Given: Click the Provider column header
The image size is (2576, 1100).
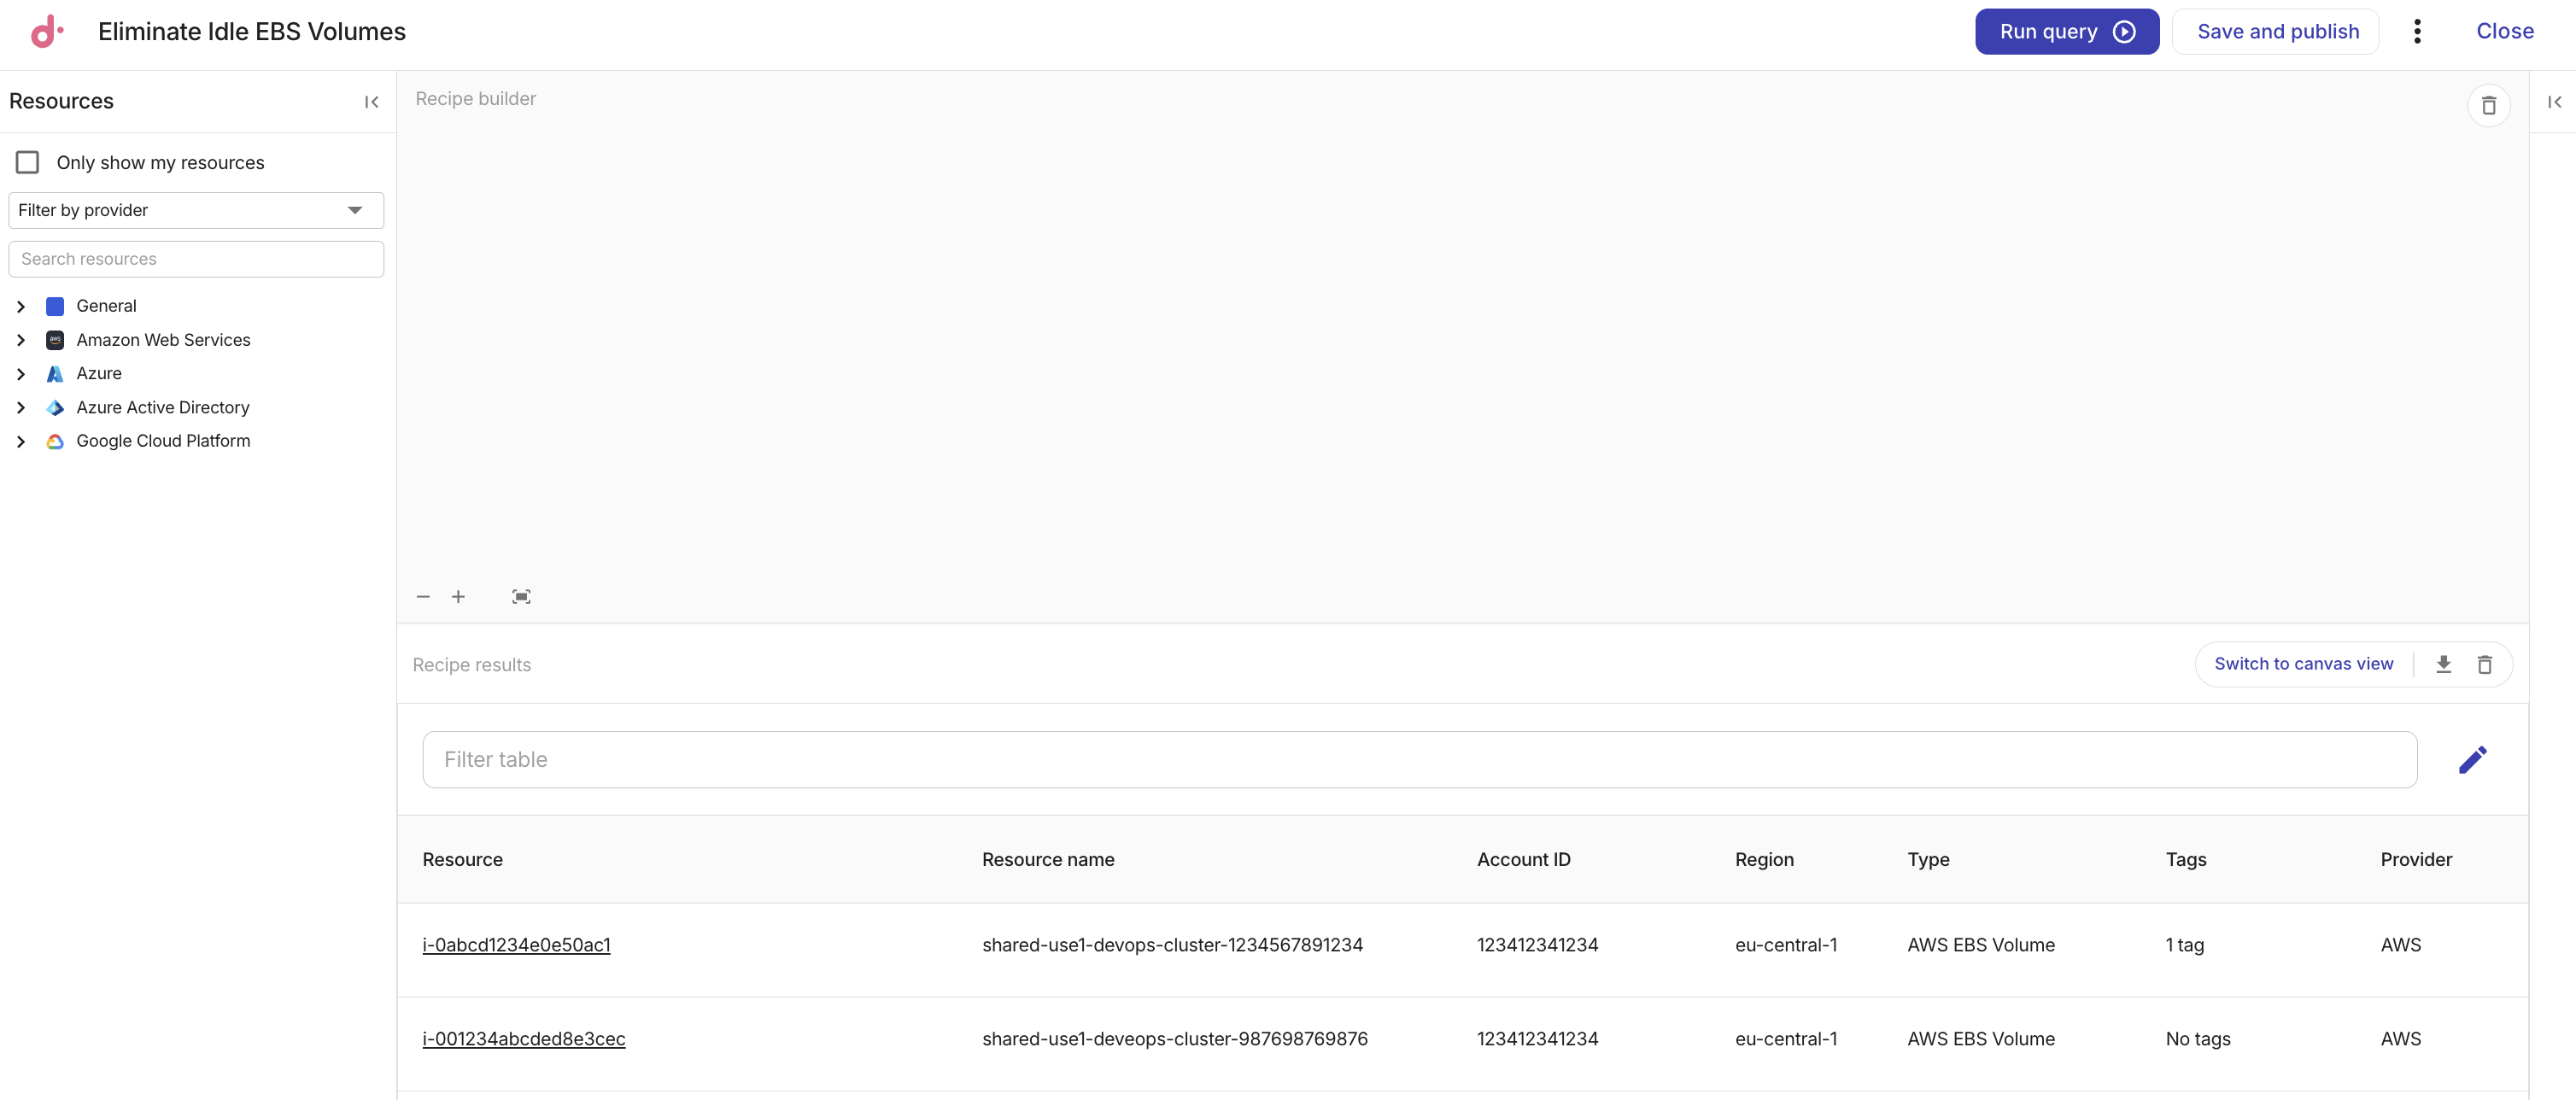Looking at the screenshot, I should [2416, 860].
